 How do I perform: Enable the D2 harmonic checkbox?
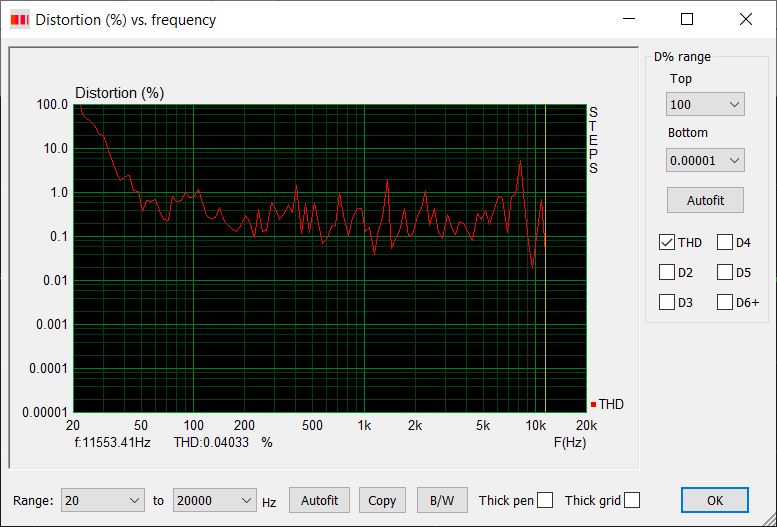(667, 272)
